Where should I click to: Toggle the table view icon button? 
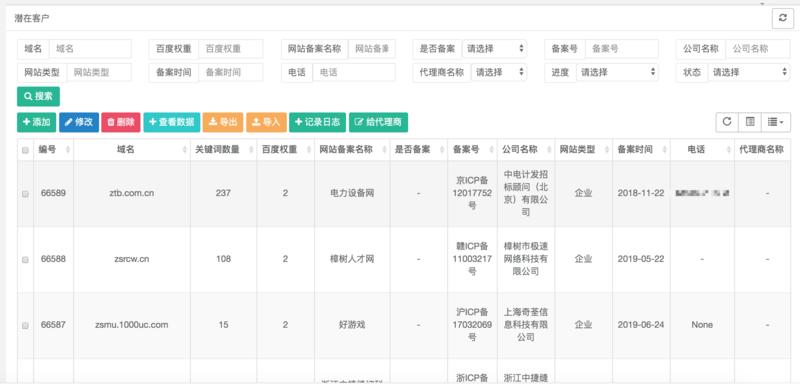[x=750, y=122]
